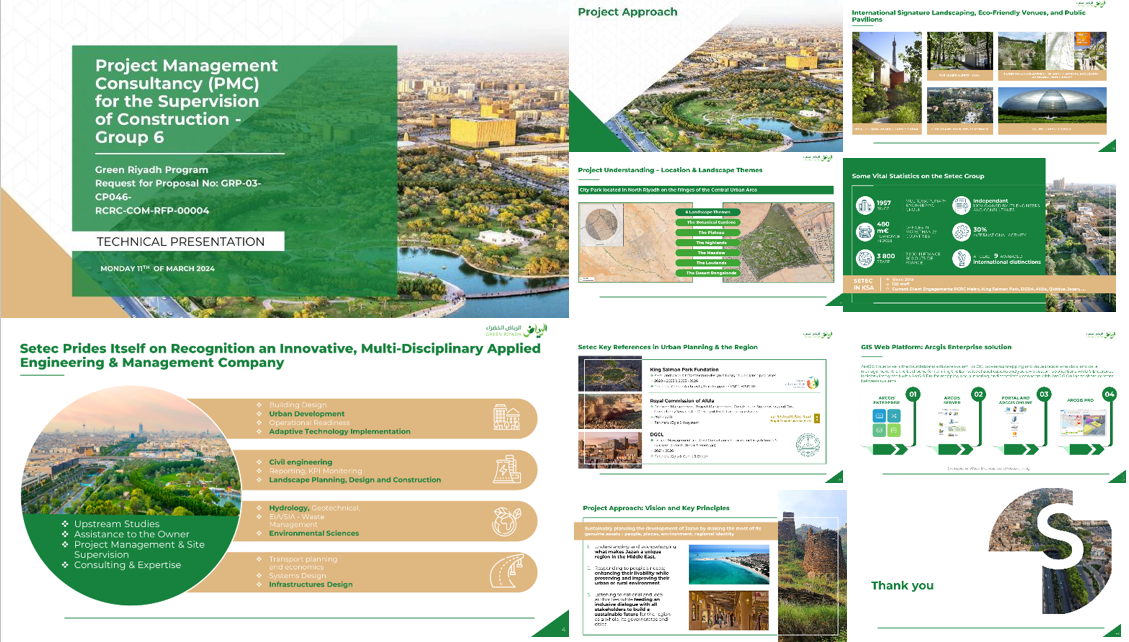
Task: Click the 6 Landscape Themes pill
Action: [708, 212]
